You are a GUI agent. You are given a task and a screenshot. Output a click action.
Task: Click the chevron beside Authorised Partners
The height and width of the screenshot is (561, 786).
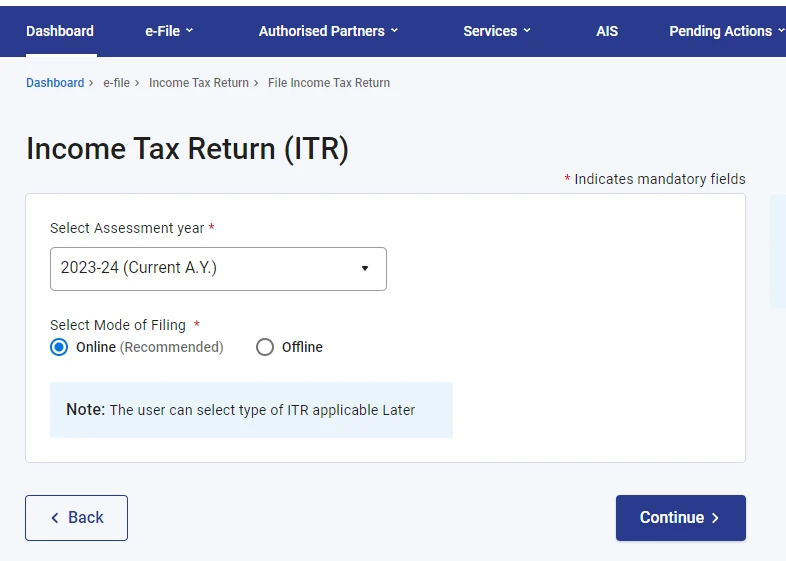coord(394,31)
